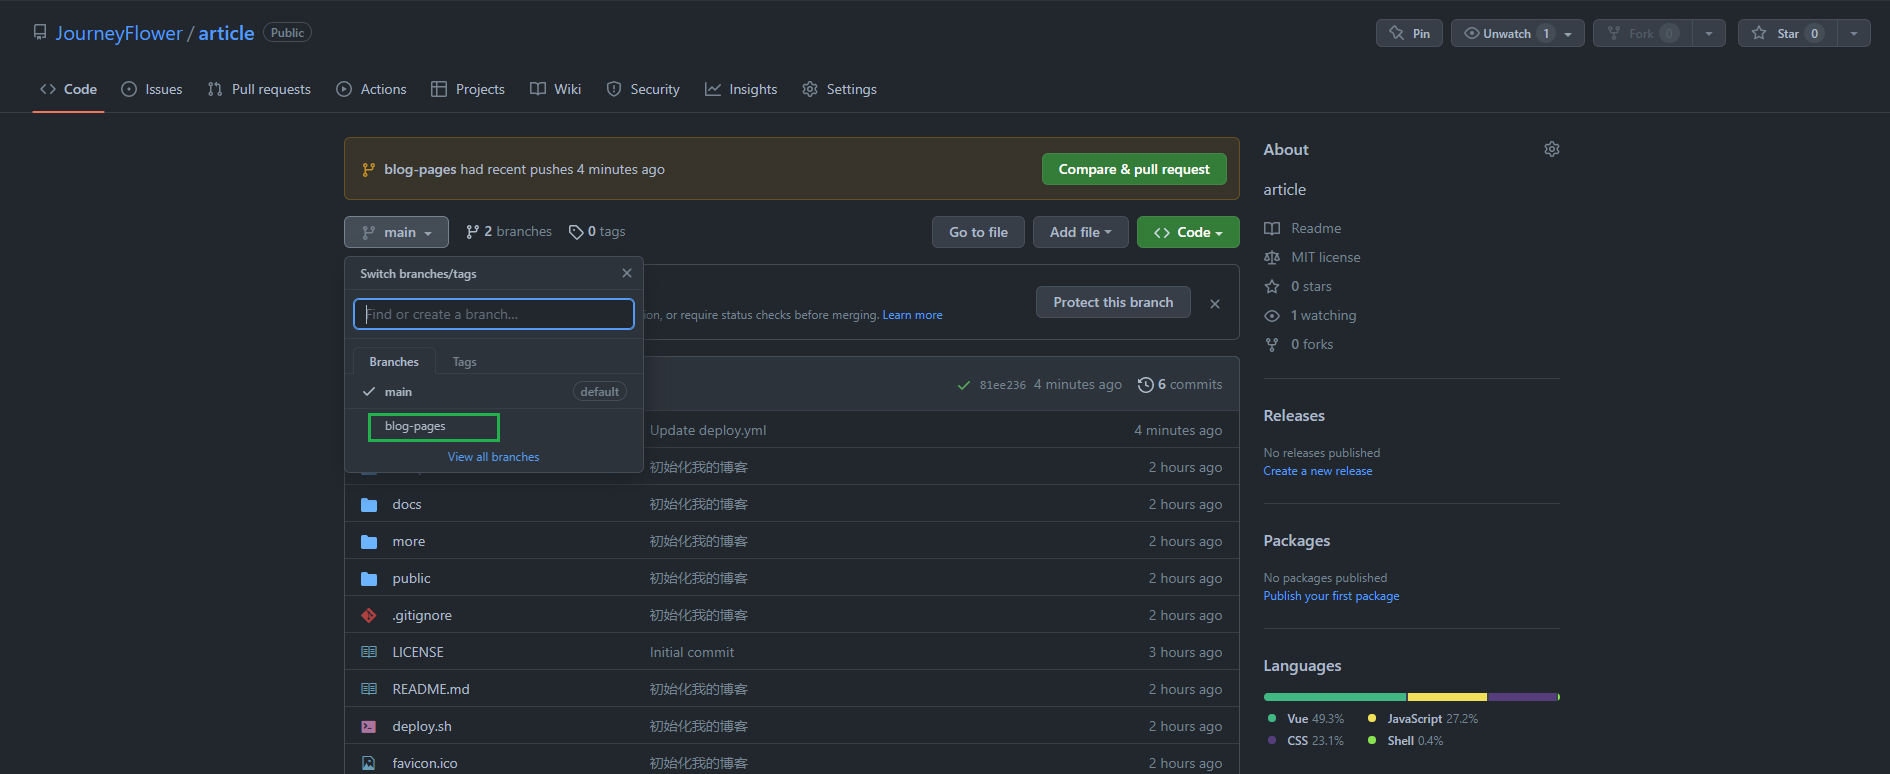The width and height of the screenshot is (1890, 774).
Task: Open the Security tab
Action: 643,89
